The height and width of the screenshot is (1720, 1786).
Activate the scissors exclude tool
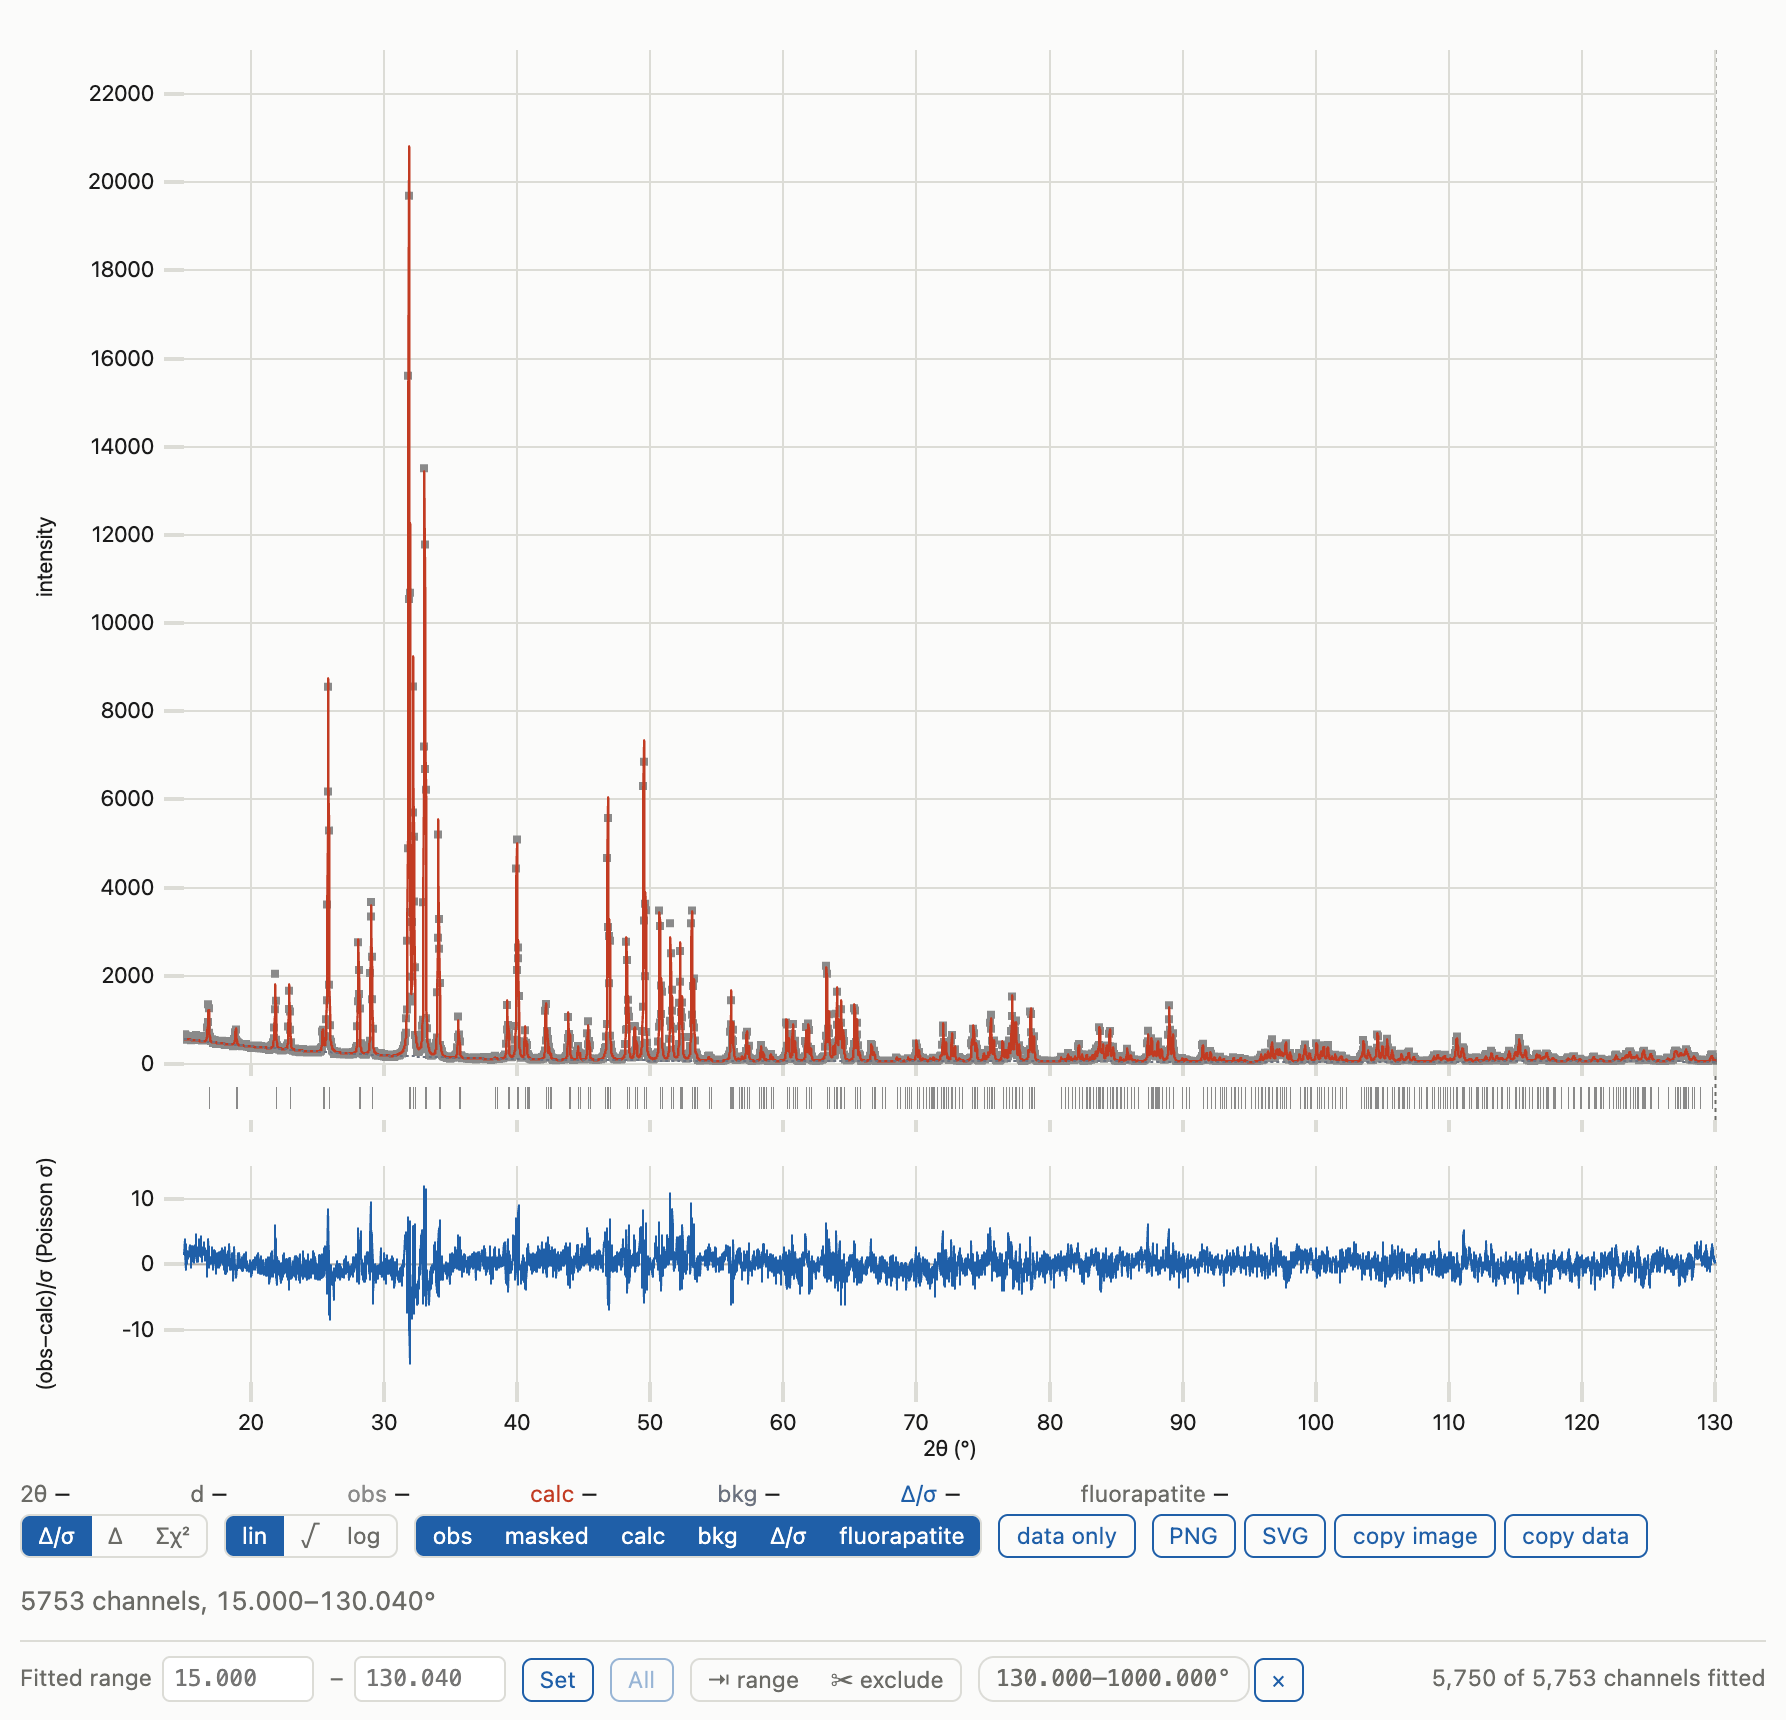click(x=887, y=1680)
